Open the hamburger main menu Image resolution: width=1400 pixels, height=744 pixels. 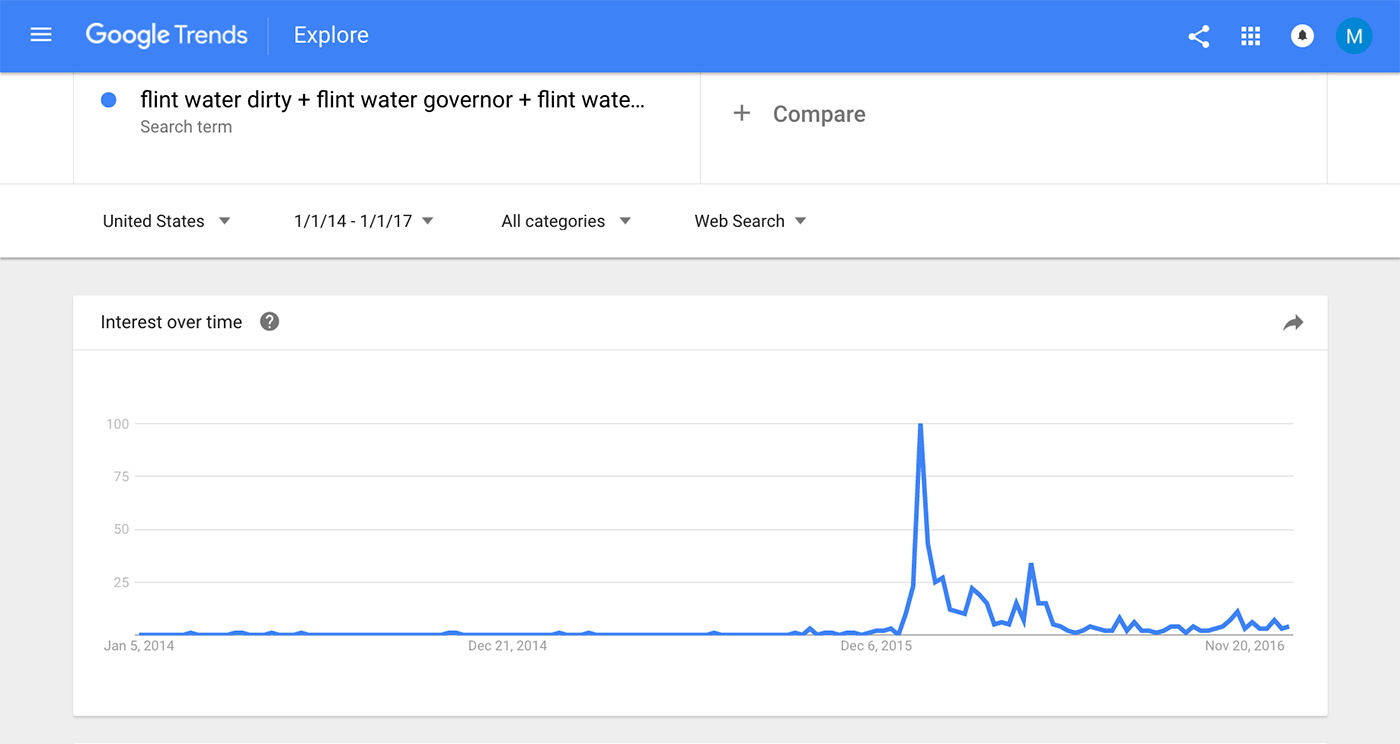(x=41, y=35)
